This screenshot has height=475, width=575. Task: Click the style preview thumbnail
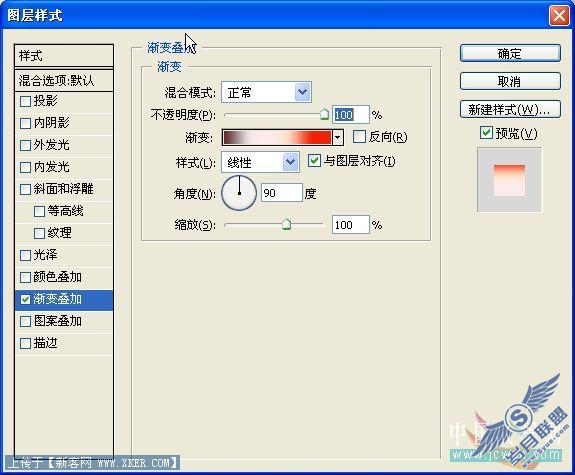pyautogui.click(x=509, y=180)
